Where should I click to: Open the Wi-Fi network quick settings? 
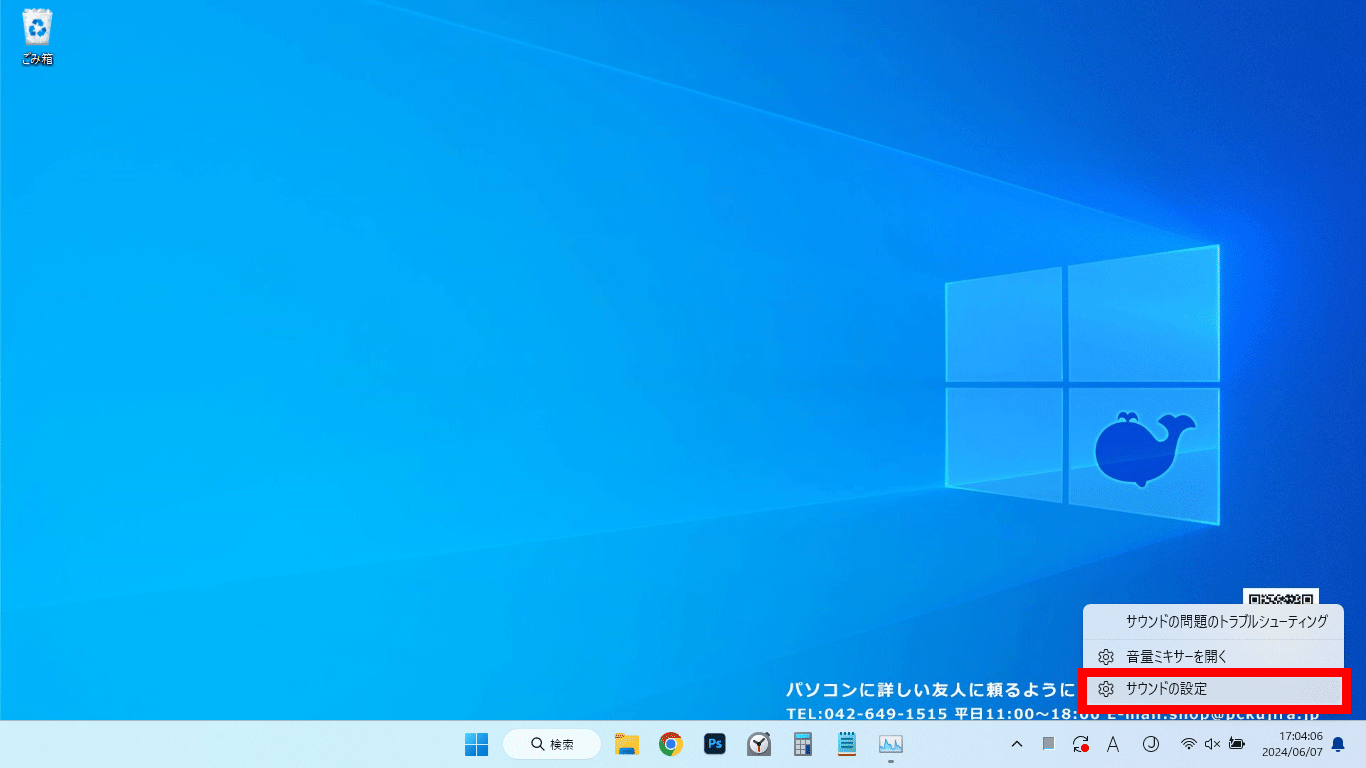(x=1188, y=744)
